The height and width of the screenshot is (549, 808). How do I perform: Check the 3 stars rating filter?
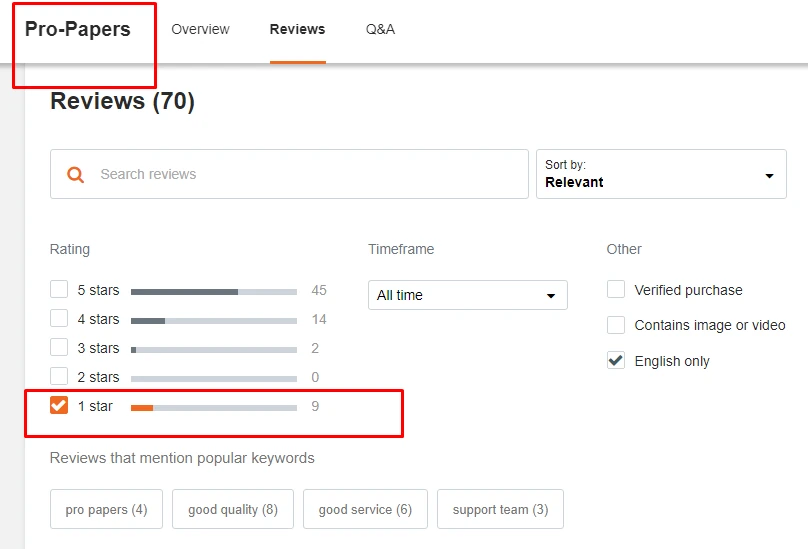59,348
